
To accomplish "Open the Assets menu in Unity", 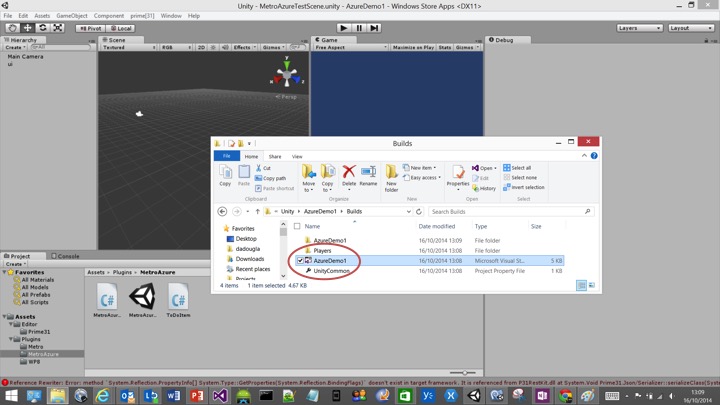I will pos(42,16).
